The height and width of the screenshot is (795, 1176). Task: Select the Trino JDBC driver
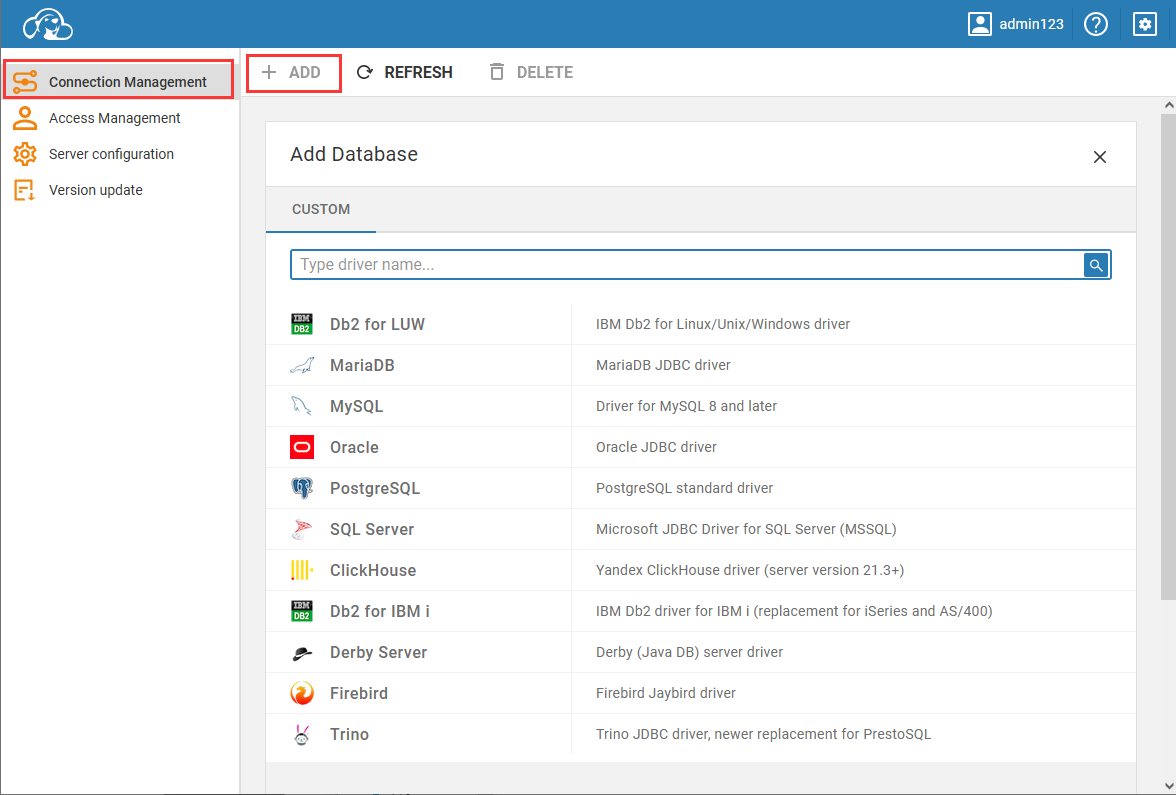(349, 734)
